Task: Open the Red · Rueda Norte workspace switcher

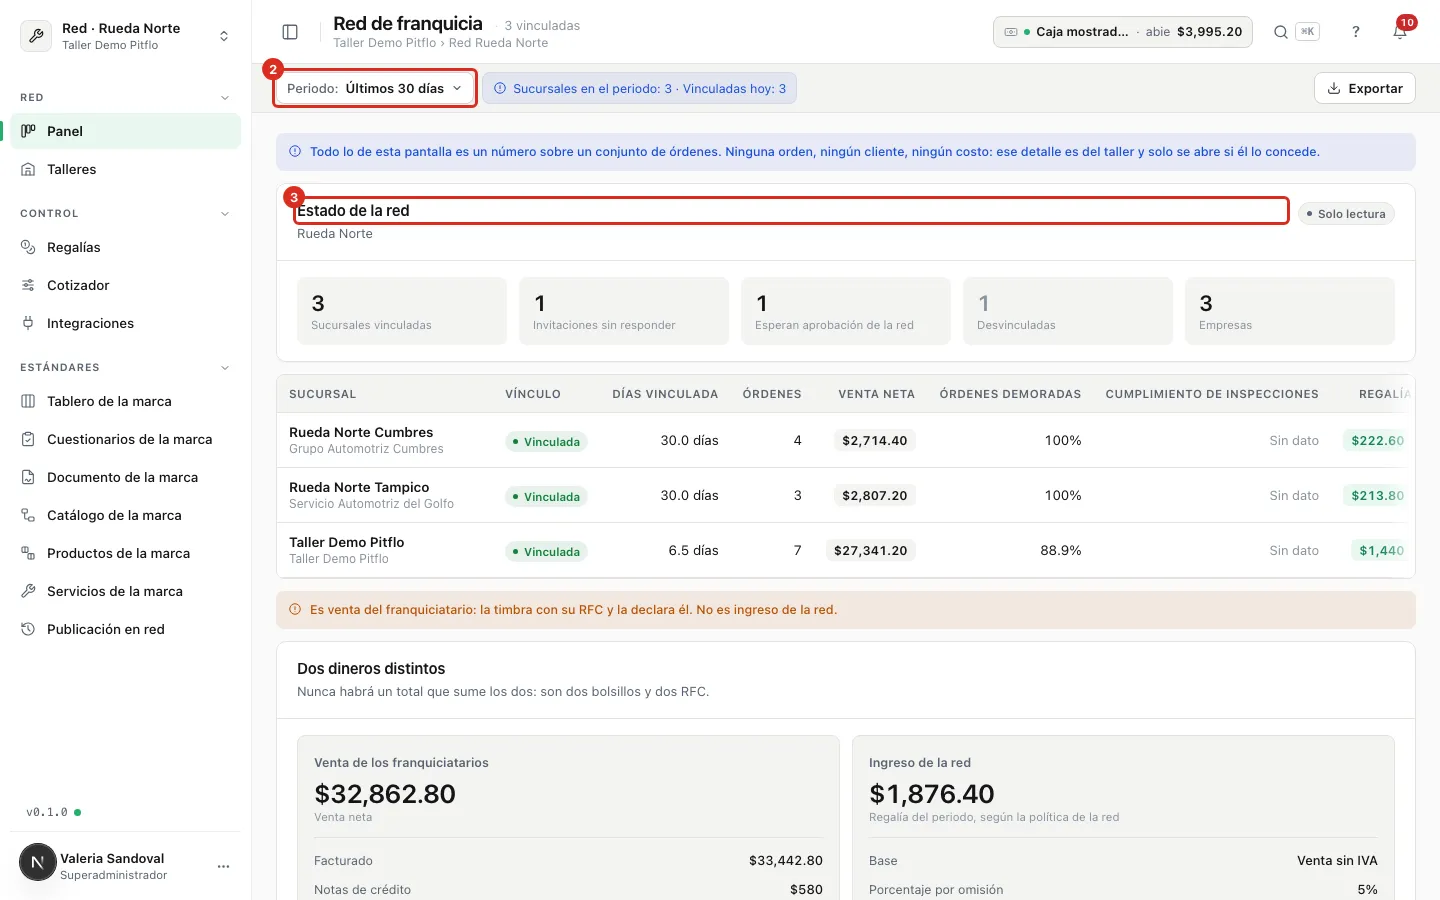Action: (126, 36)
